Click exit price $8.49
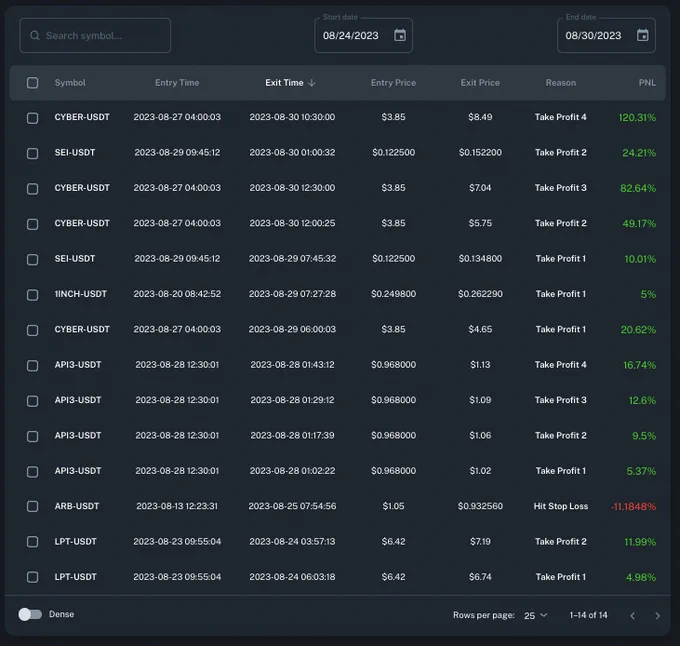The width and height of the screenshot is (680, 646). (x=480, y=117)
